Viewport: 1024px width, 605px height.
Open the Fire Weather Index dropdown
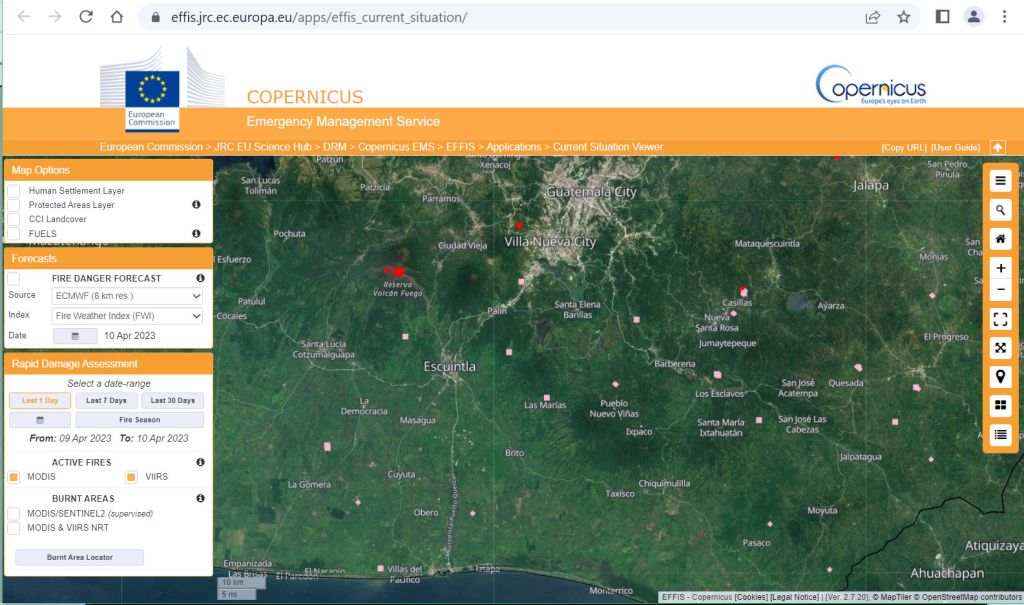coord(127,316)
